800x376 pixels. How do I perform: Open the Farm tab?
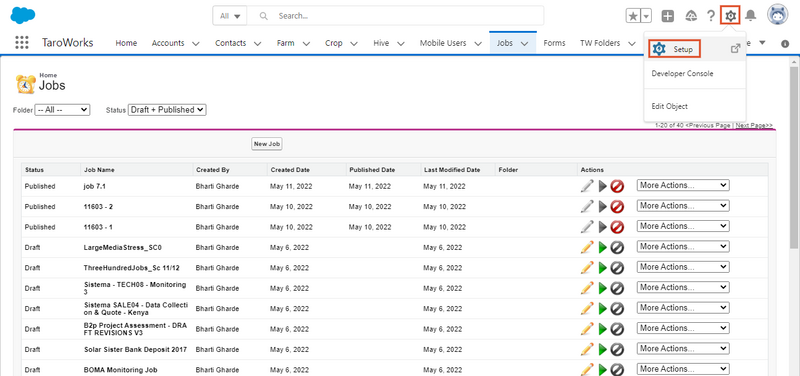pos(285,43)
